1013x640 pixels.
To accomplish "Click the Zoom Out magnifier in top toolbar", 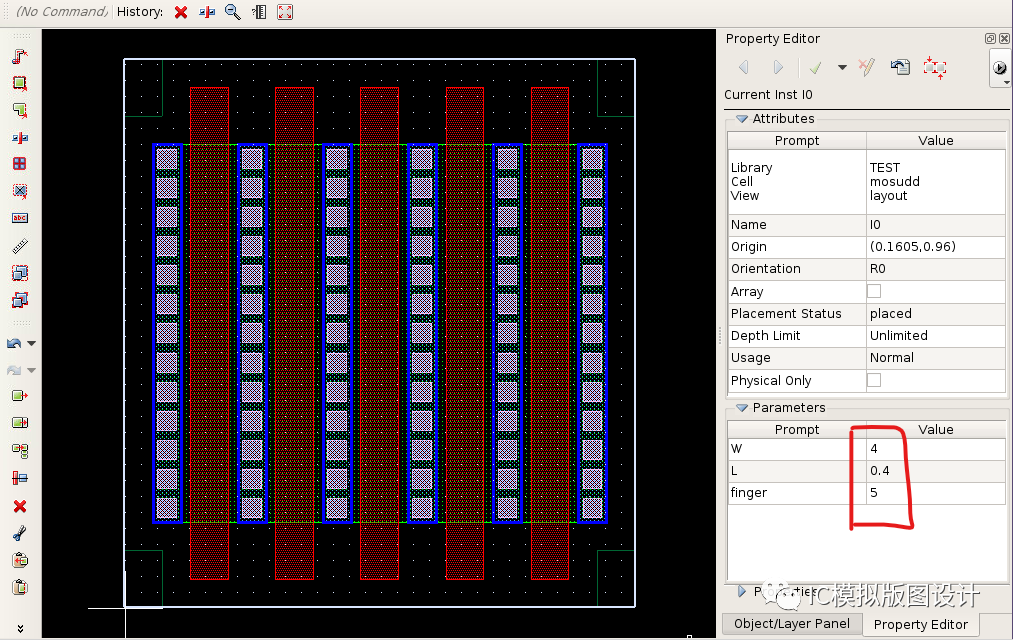I will pos(232,12).
